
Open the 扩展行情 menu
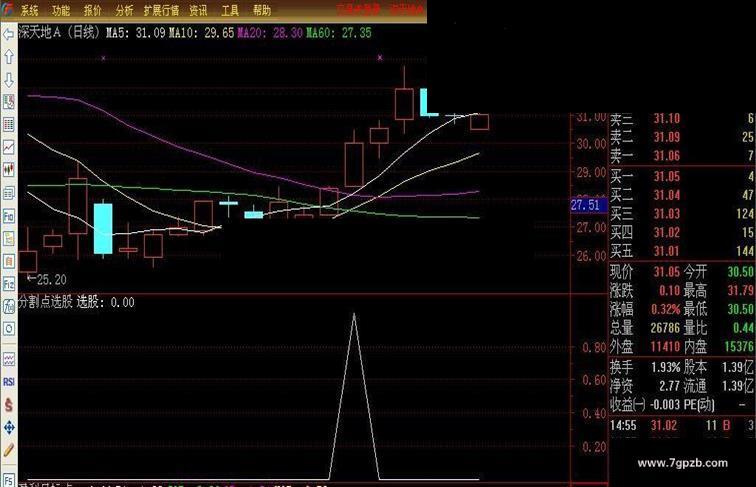[162, 10]
